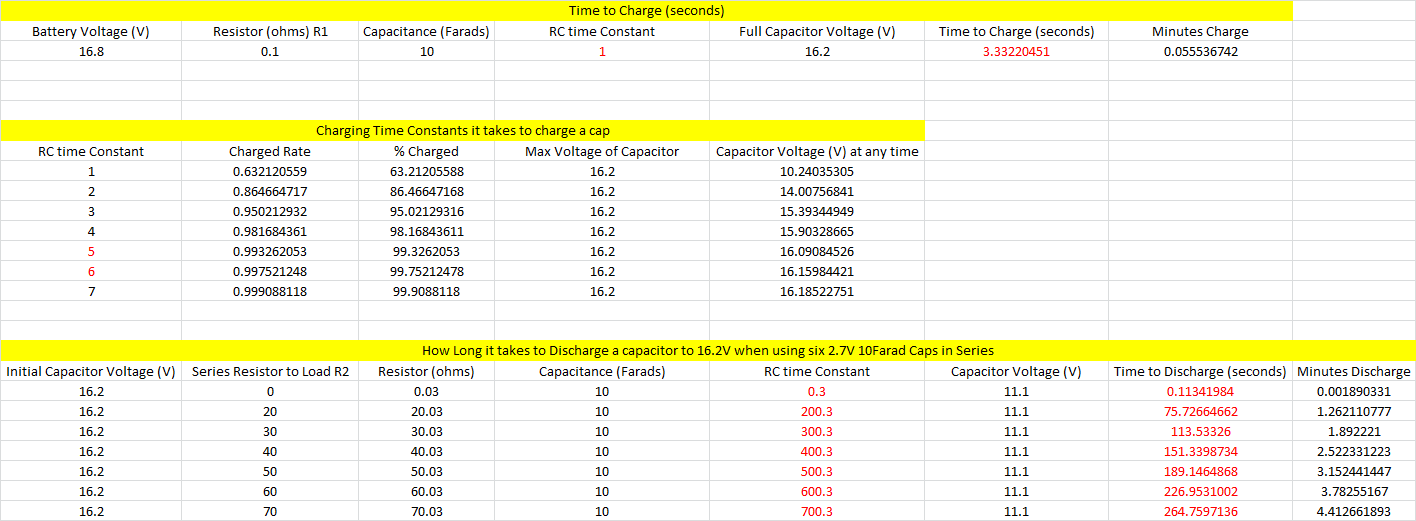Click resistor value 0.03
This screenshot has height=521, width=1416.
426,391
